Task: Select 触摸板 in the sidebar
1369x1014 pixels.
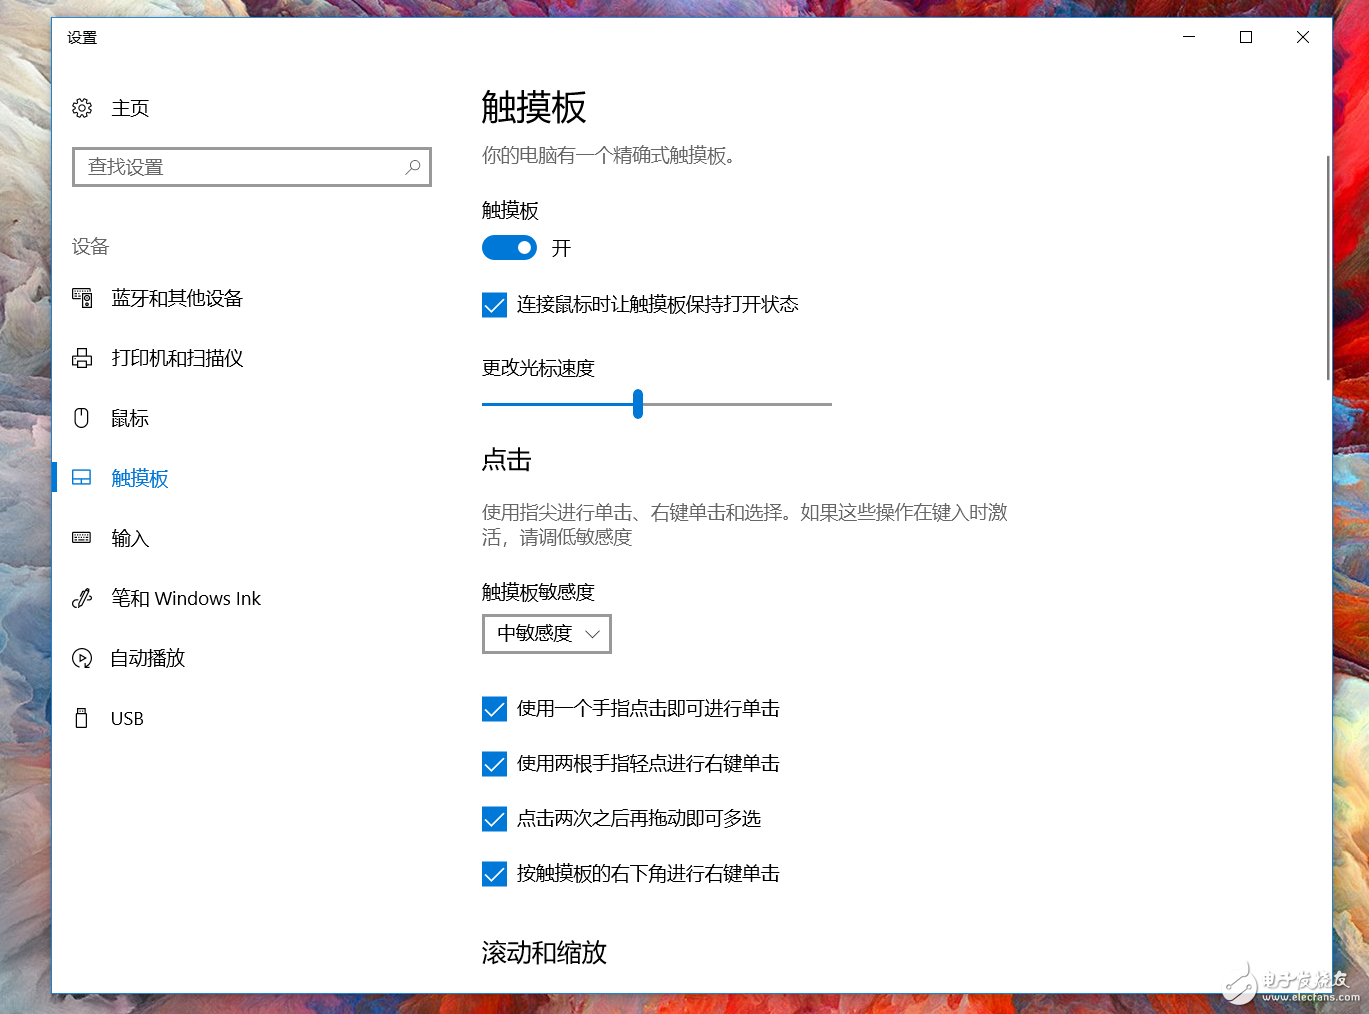Action: point(140,478)
